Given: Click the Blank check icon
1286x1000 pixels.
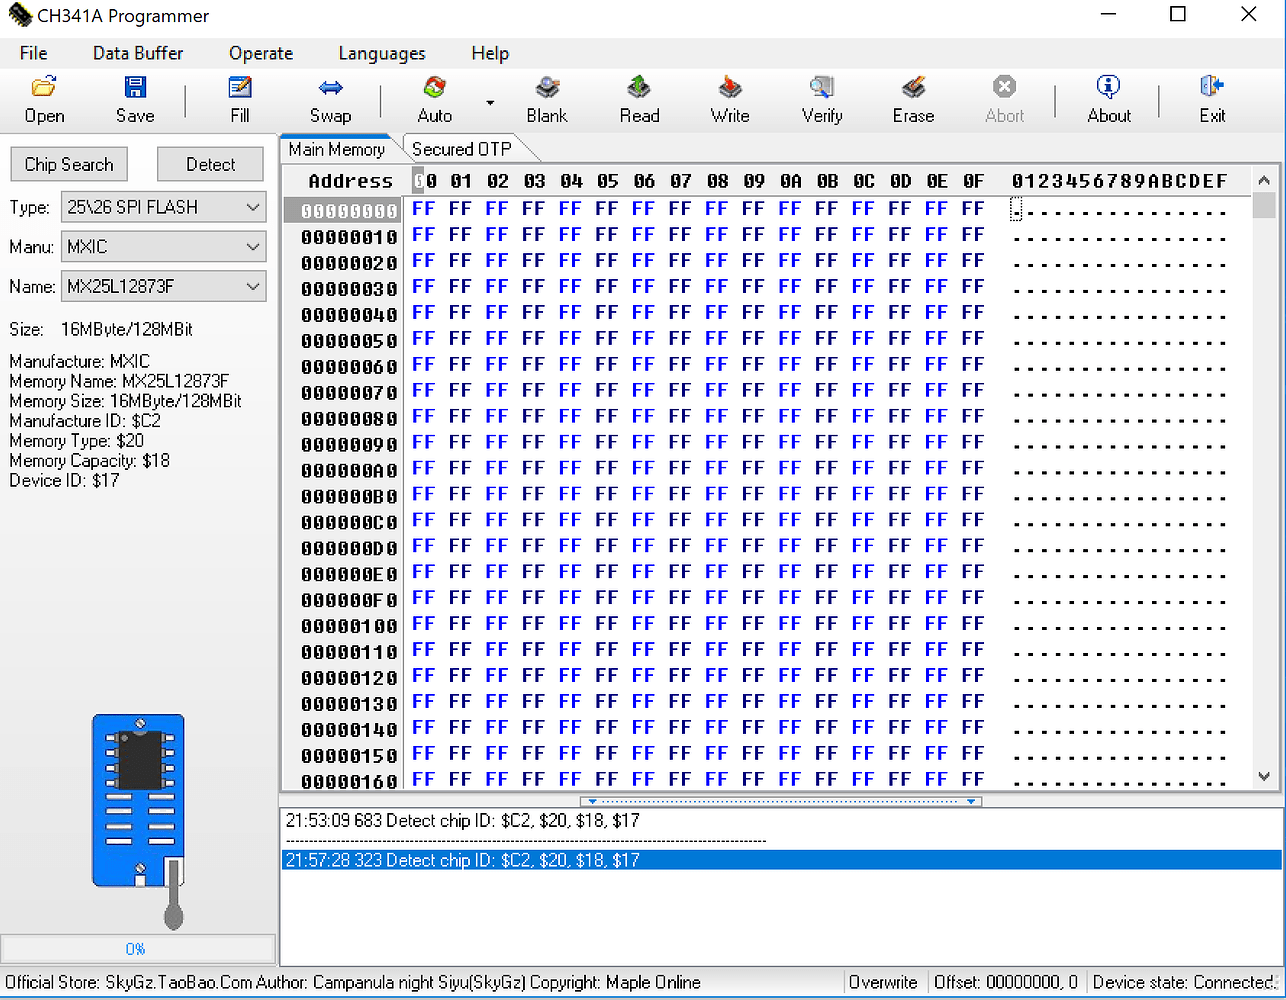Looking at the screenshot, I should click(547, 99).
